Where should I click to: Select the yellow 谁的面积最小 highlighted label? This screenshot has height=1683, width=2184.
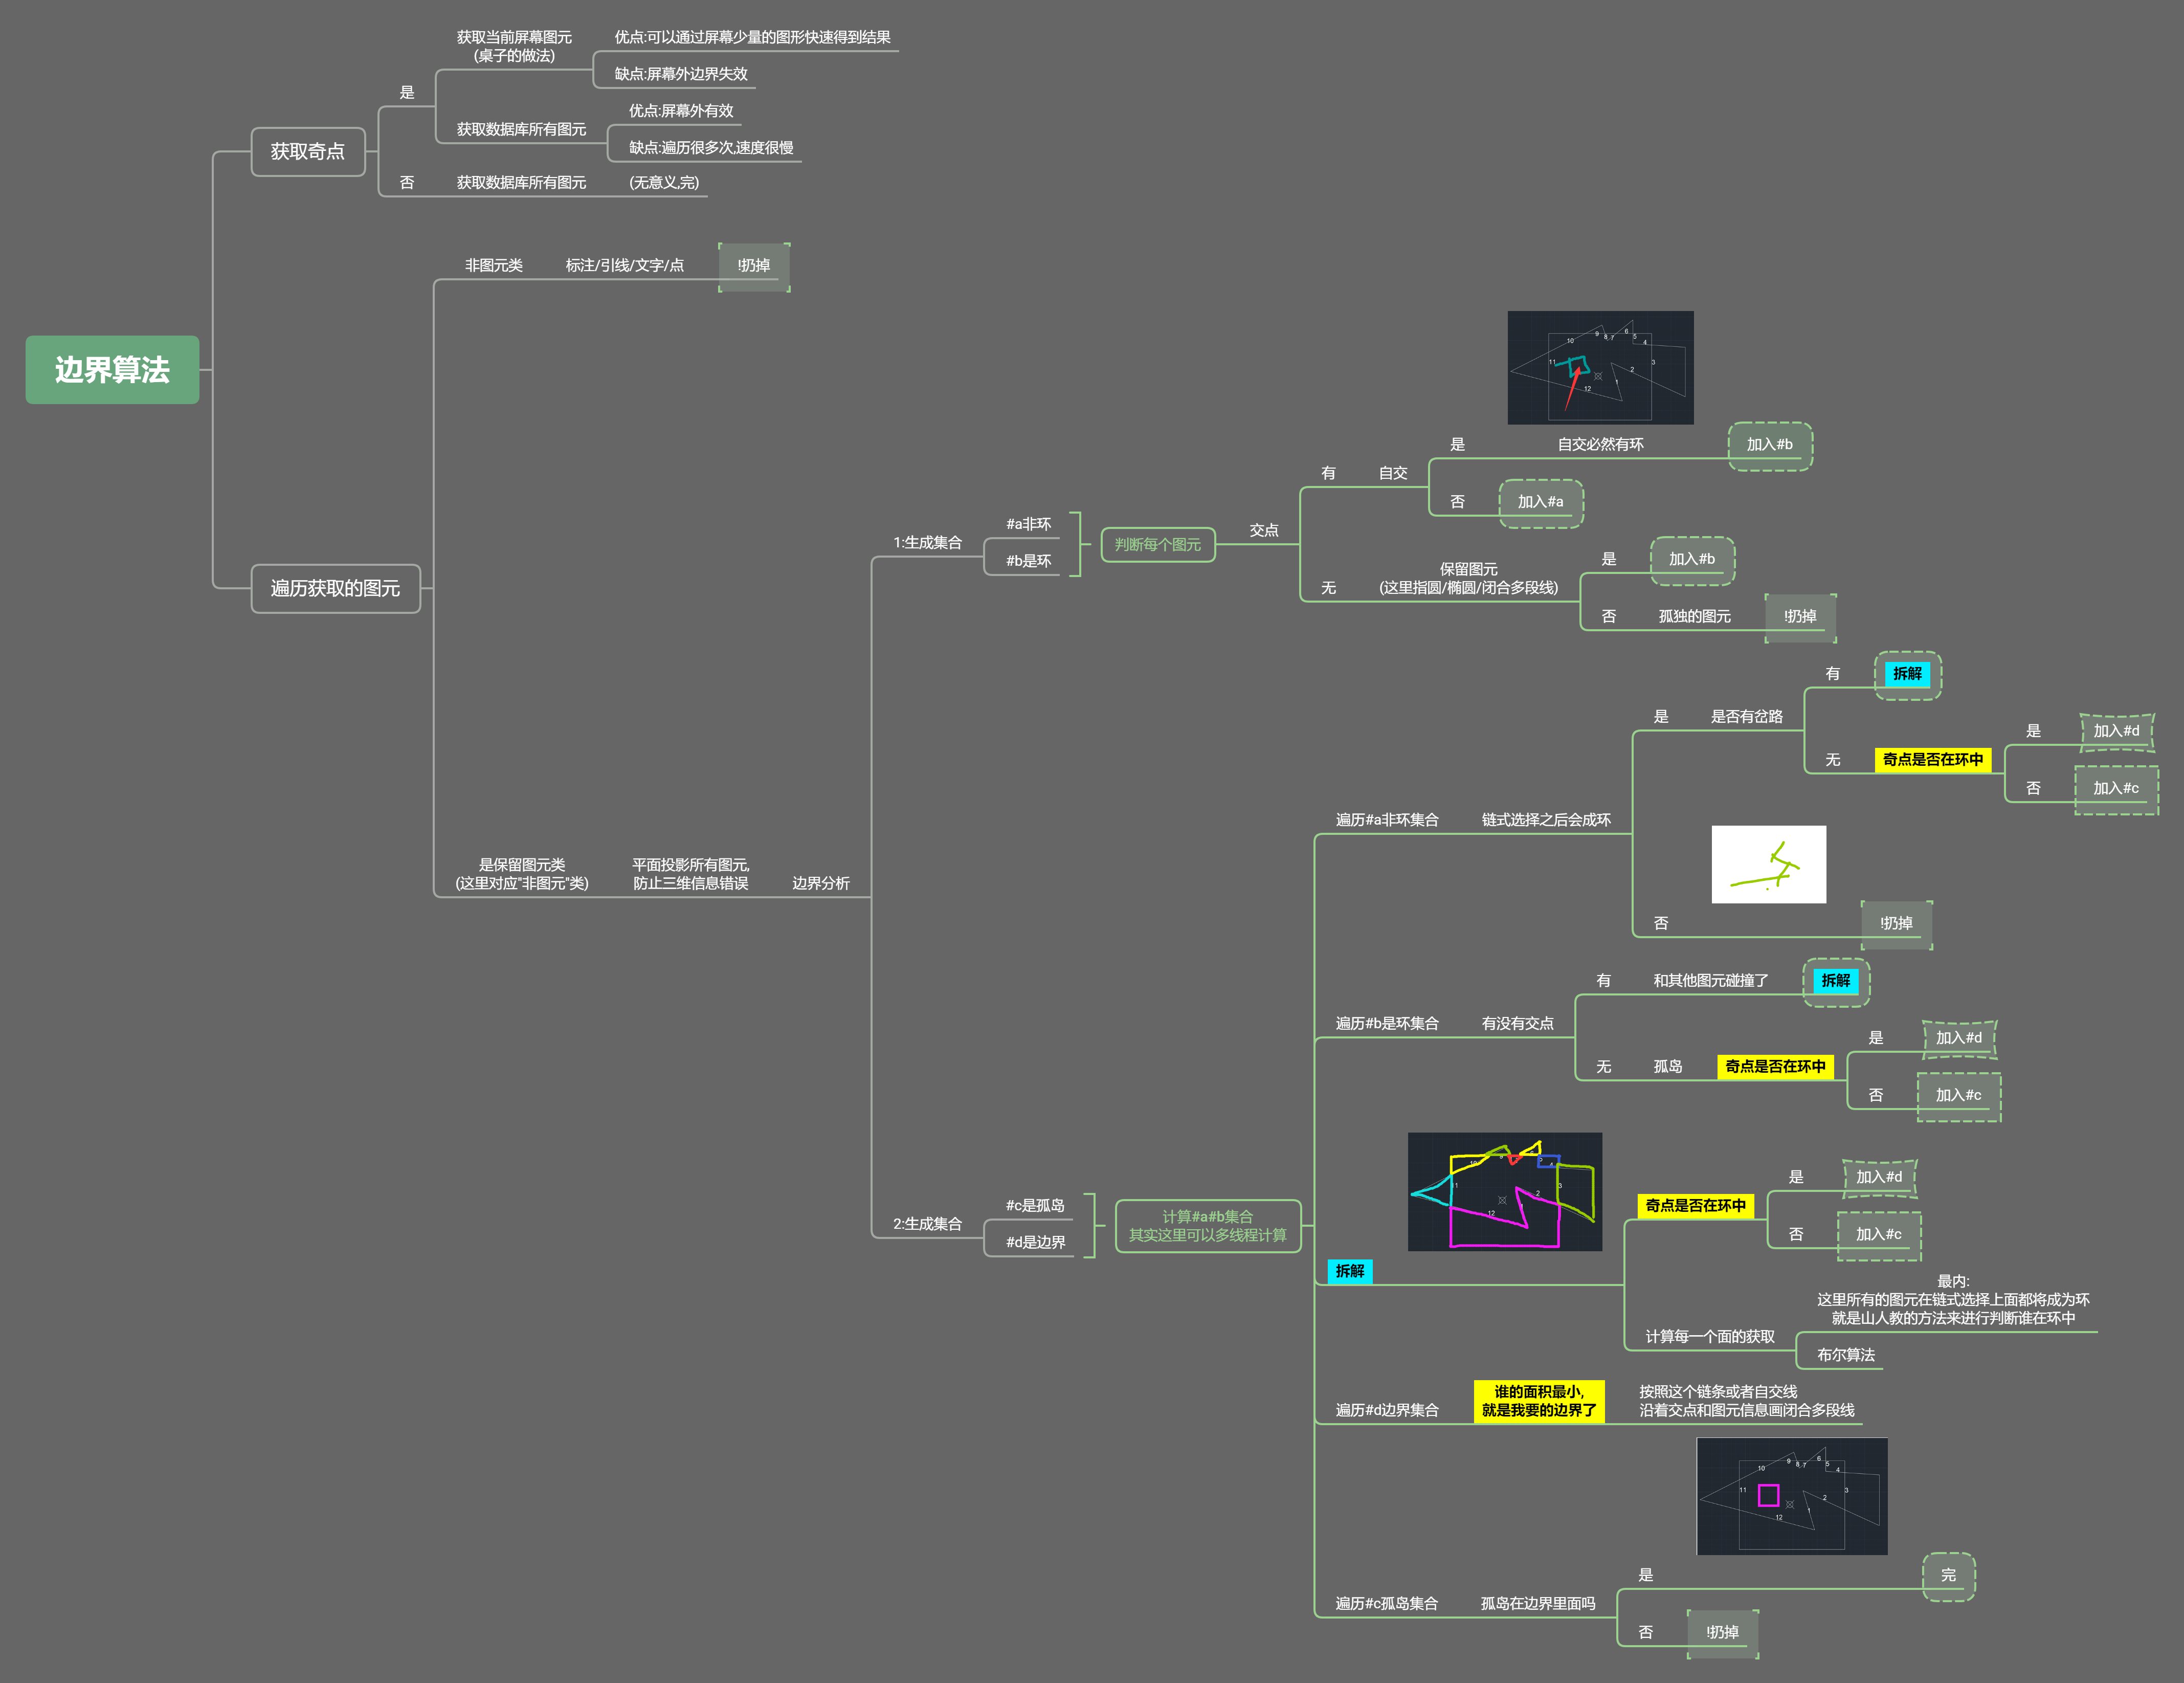point(1538,1401)
